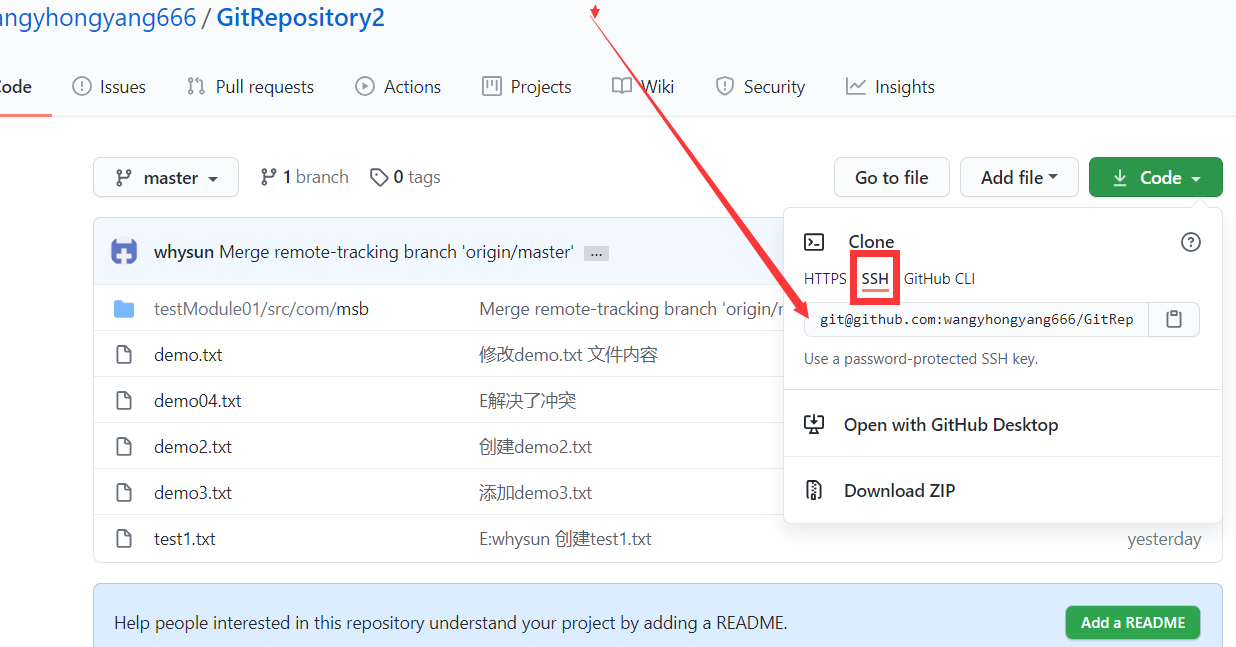Open the whysun author link
1236x647 pixels.
coord(184,252)
